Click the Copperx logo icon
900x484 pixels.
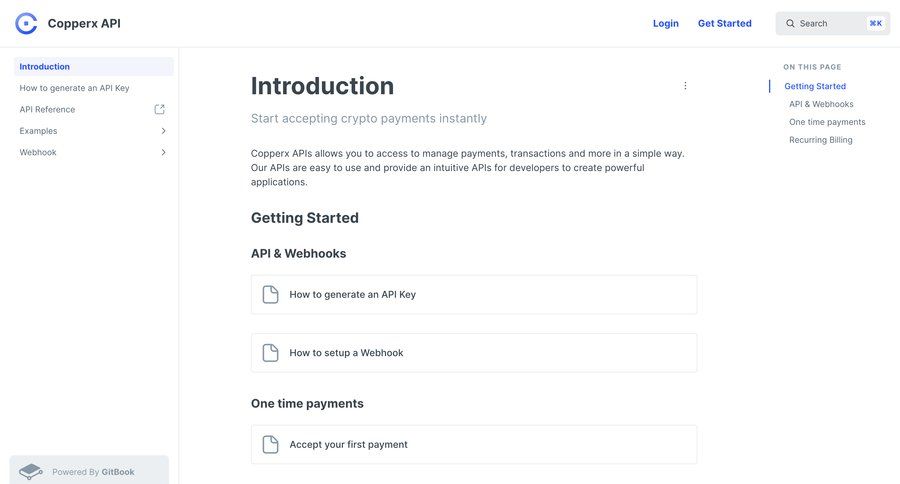[x=27, y=23]
